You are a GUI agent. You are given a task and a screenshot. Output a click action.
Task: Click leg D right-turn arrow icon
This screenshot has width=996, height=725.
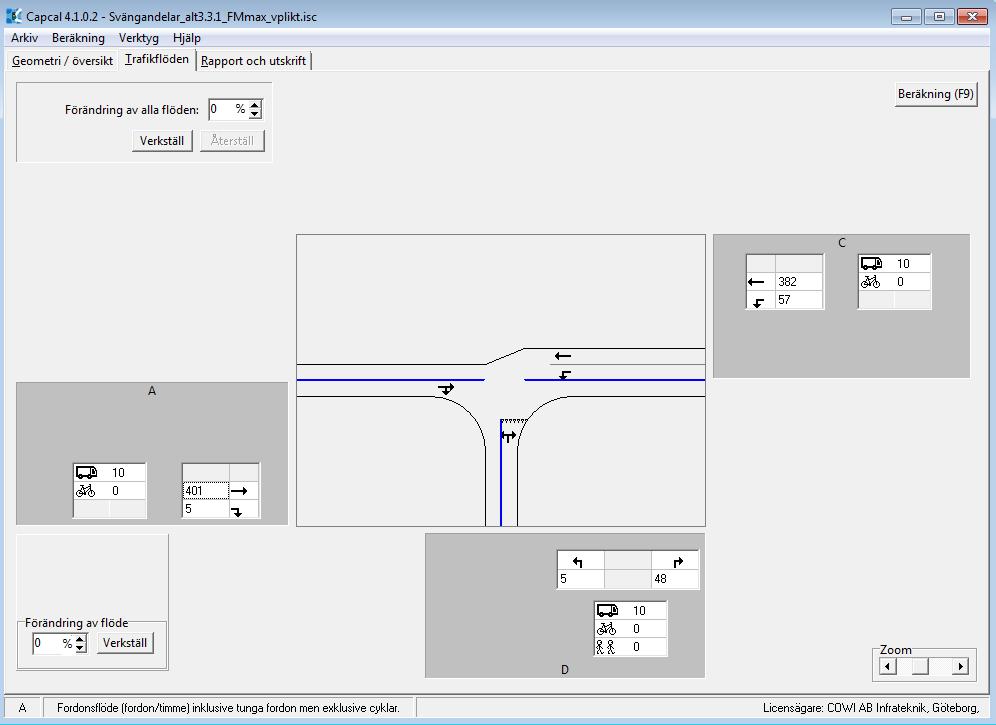click(x=678, y=562)
